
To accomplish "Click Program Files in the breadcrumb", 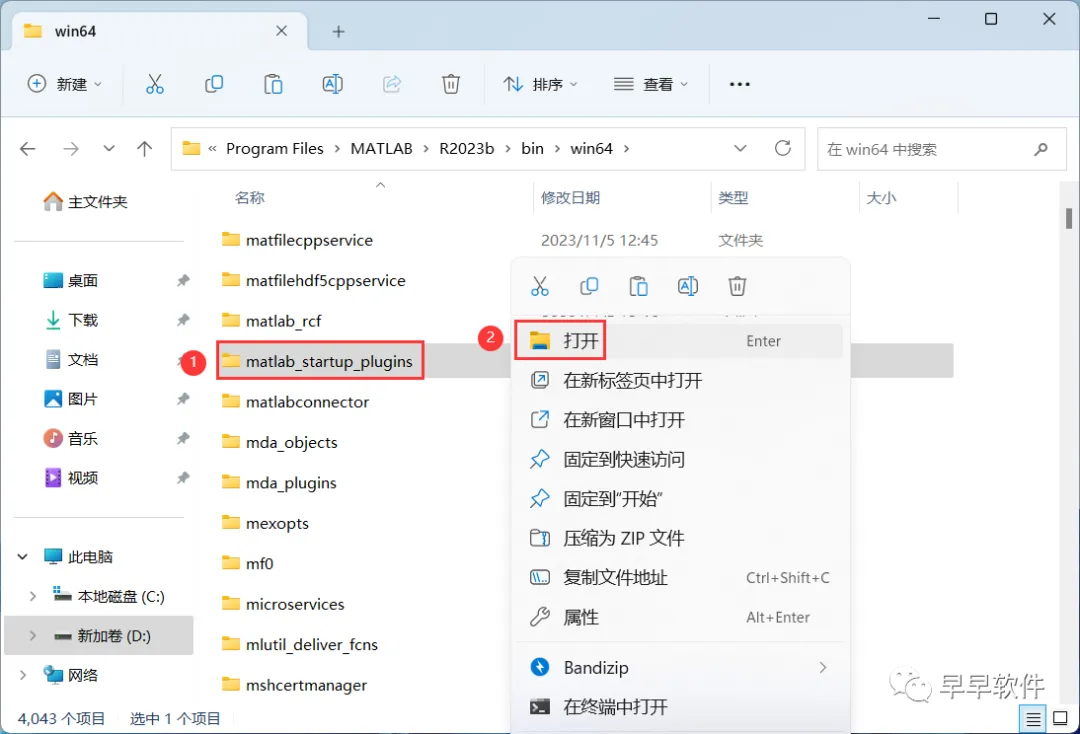I will tap(274, 149).
